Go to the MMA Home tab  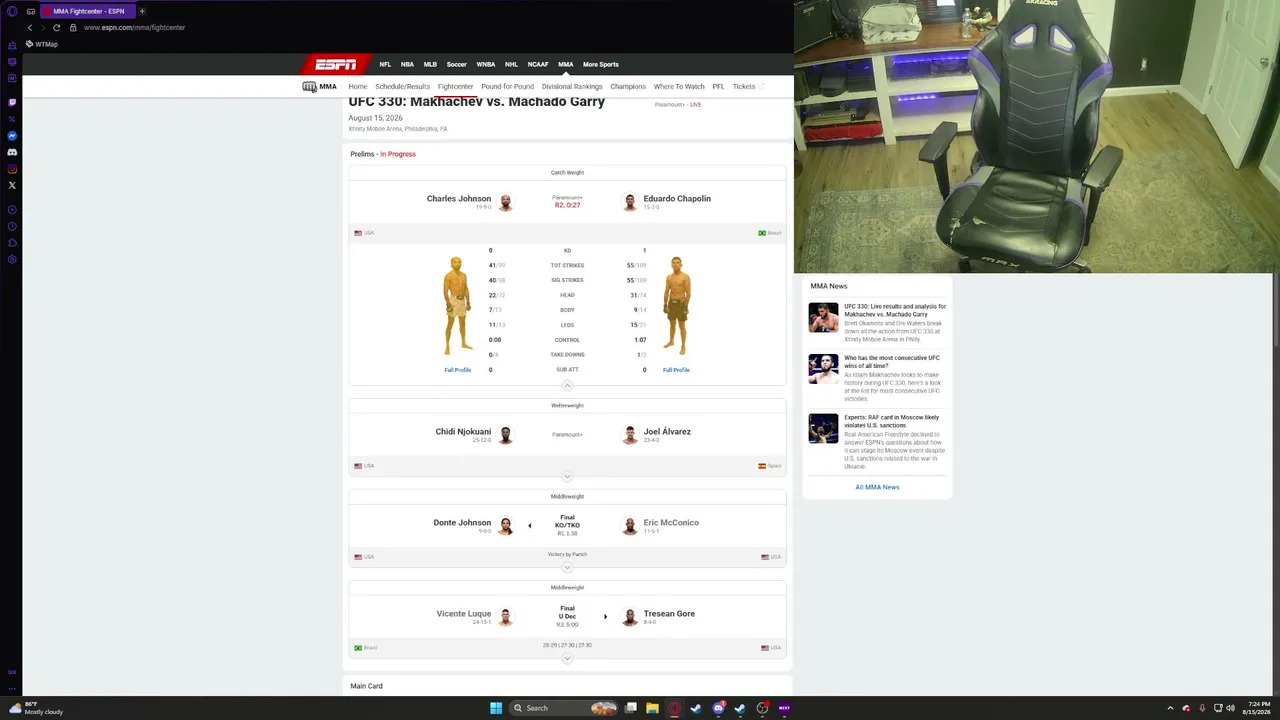358,87
